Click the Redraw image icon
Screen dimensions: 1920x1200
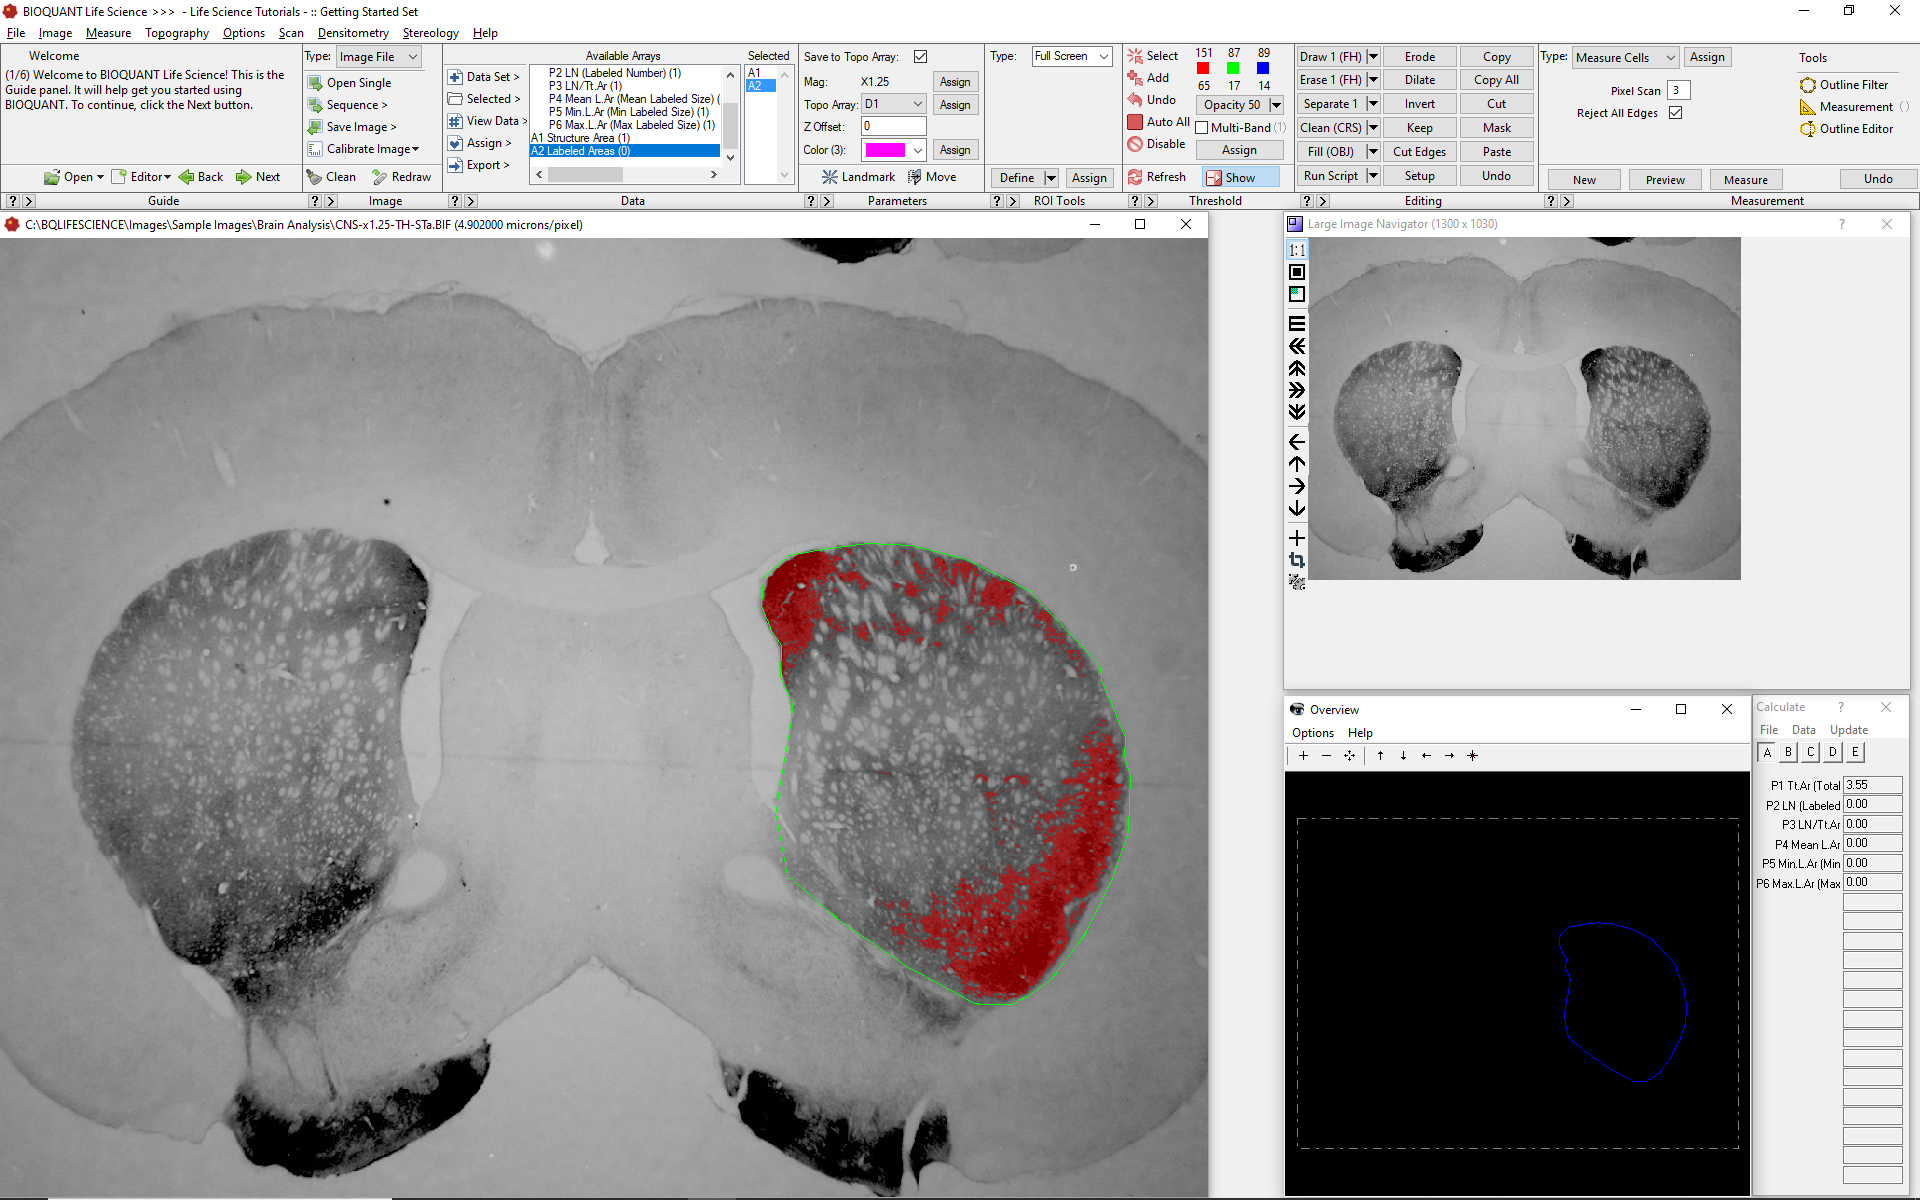[x=380, y=177]
